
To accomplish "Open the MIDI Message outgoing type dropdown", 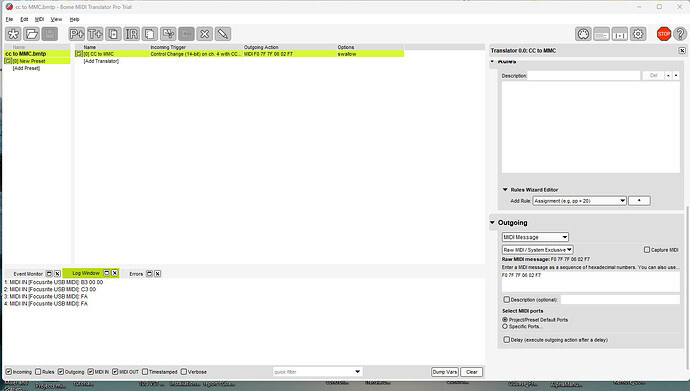I will click(x=535, y=237).
